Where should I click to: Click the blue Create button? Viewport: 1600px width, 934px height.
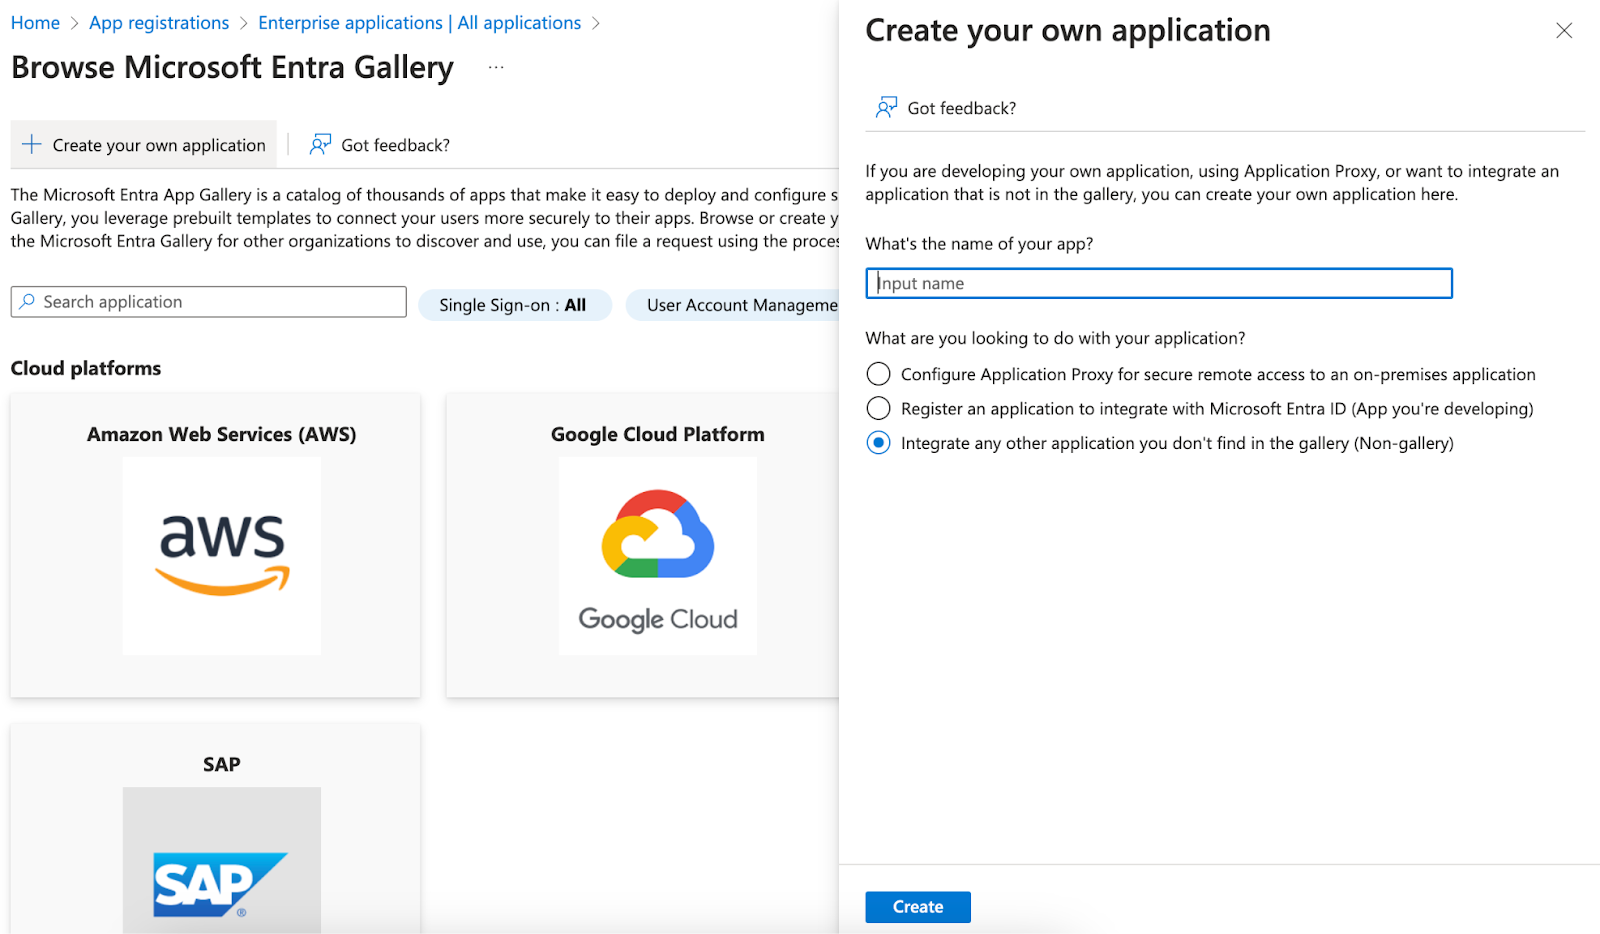coord(917,907)
